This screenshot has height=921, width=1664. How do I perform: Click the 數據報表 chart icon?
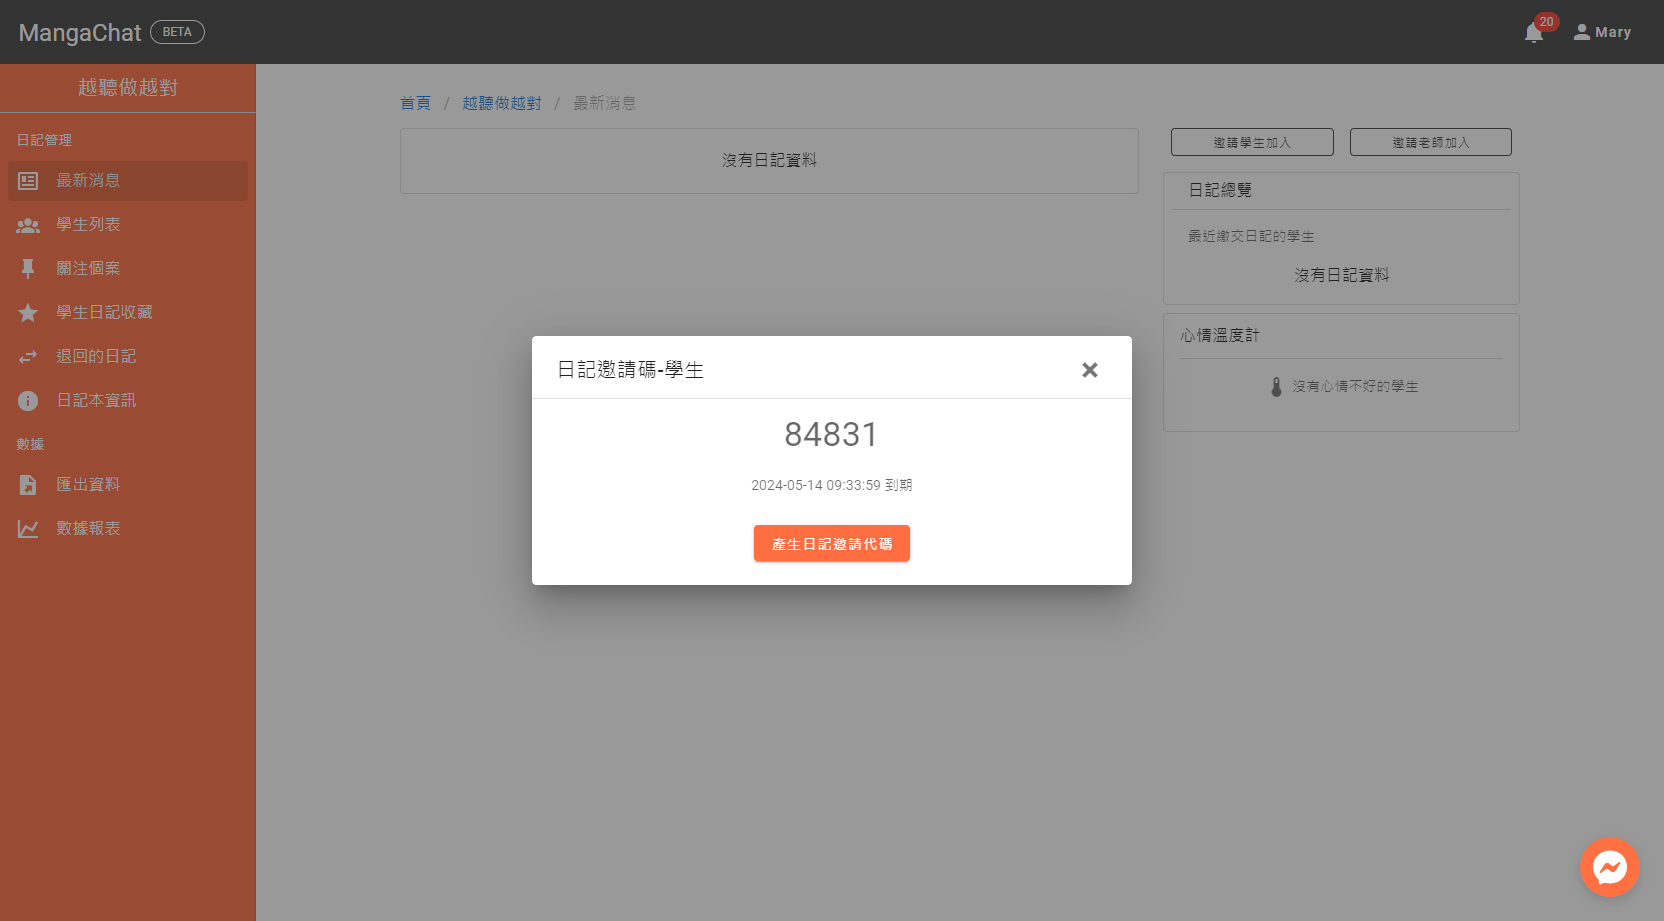click(x=28, y=529)
